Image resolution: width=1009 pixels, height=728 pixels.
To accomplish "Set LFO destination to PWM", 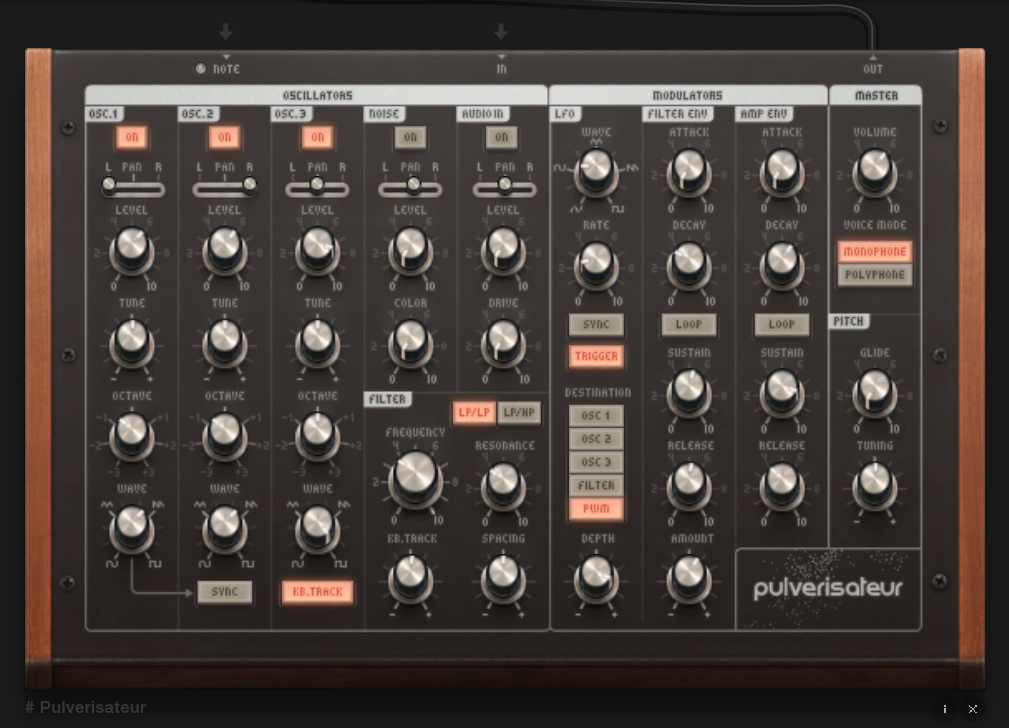I will [x=596, y=509].
